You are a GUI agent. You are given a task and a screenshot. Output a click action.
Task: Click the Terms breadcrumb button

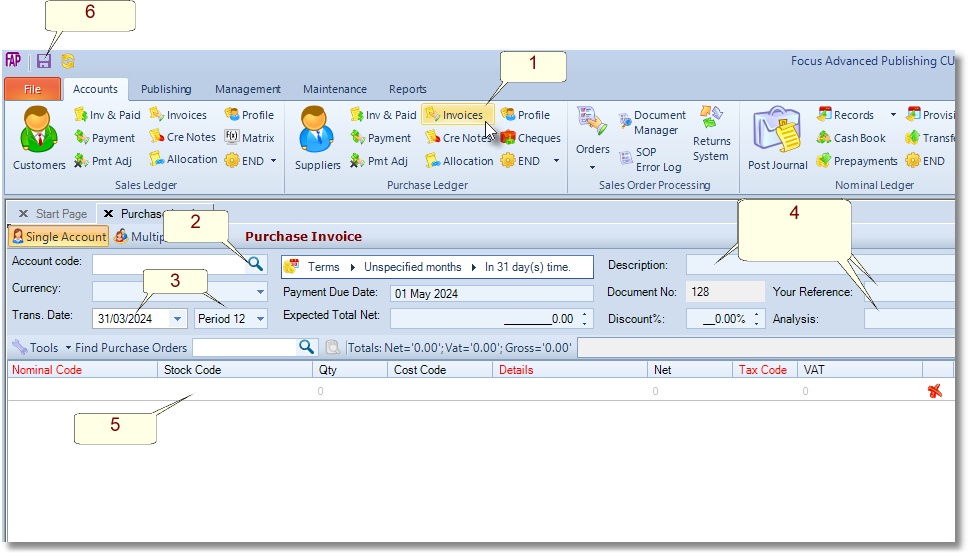pyautogui.click(x=324, y=267)
